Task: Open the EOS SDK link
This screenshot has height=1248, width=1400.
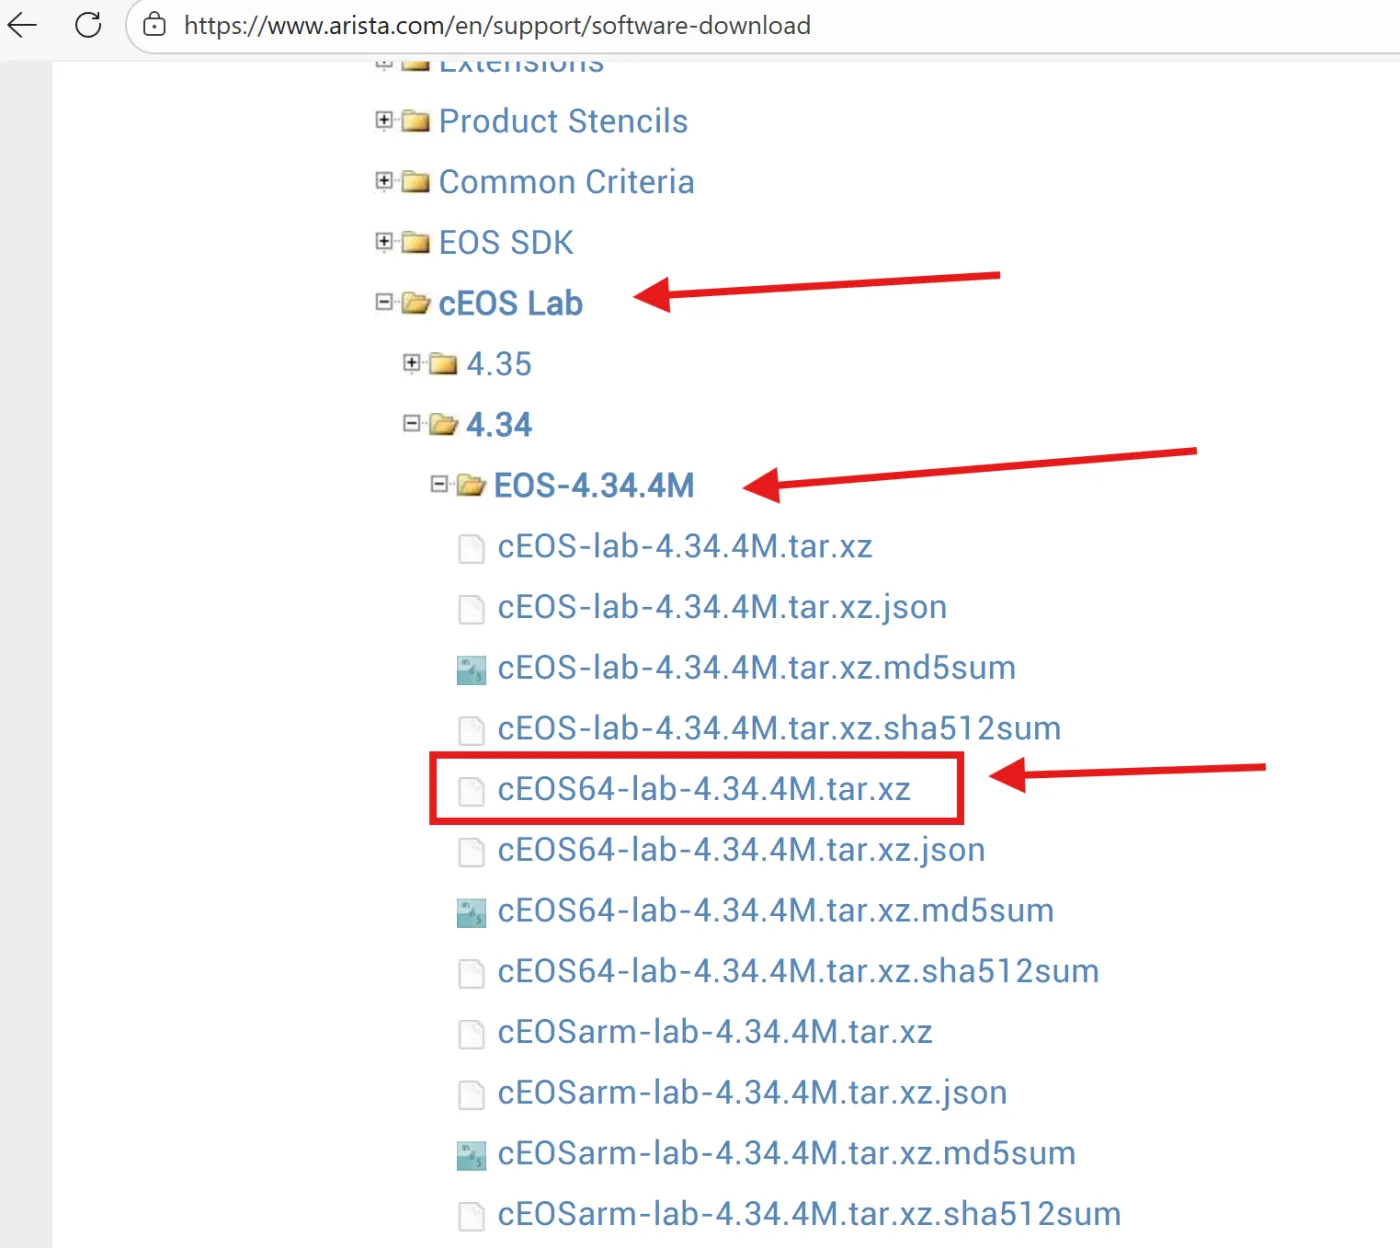Action: [505, 242]
